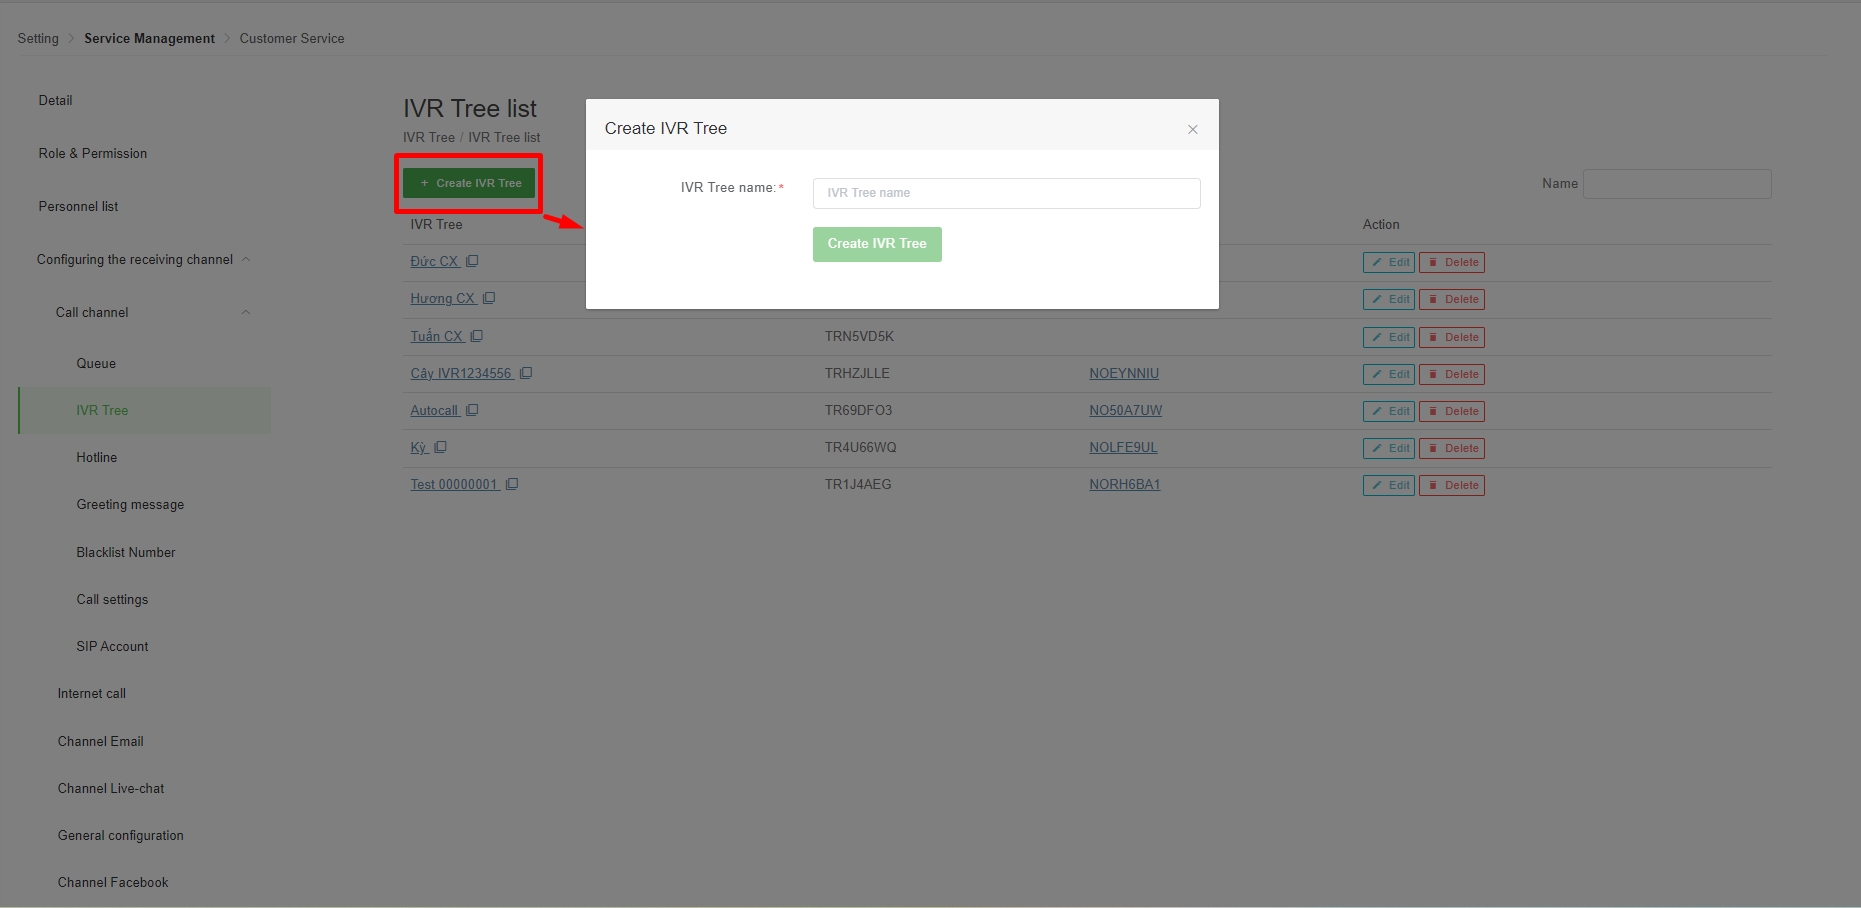This screenshot has height=908, width=1861.
Task: Close the Create IVR Tree dialog
Action: click(x=1192, y=129)
